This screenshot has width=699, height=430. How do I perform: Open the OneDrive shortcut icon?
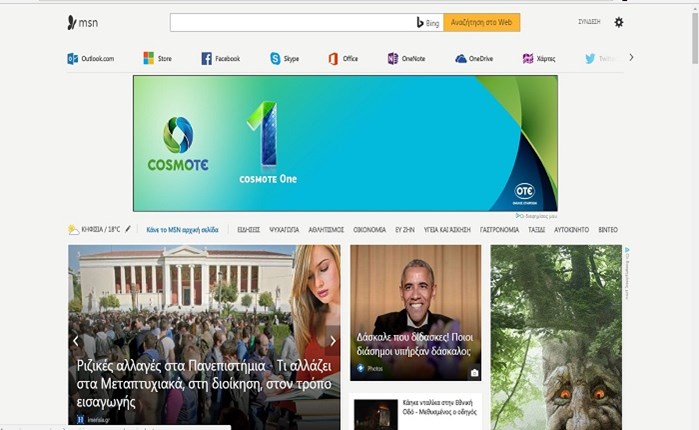click(461, 58)
